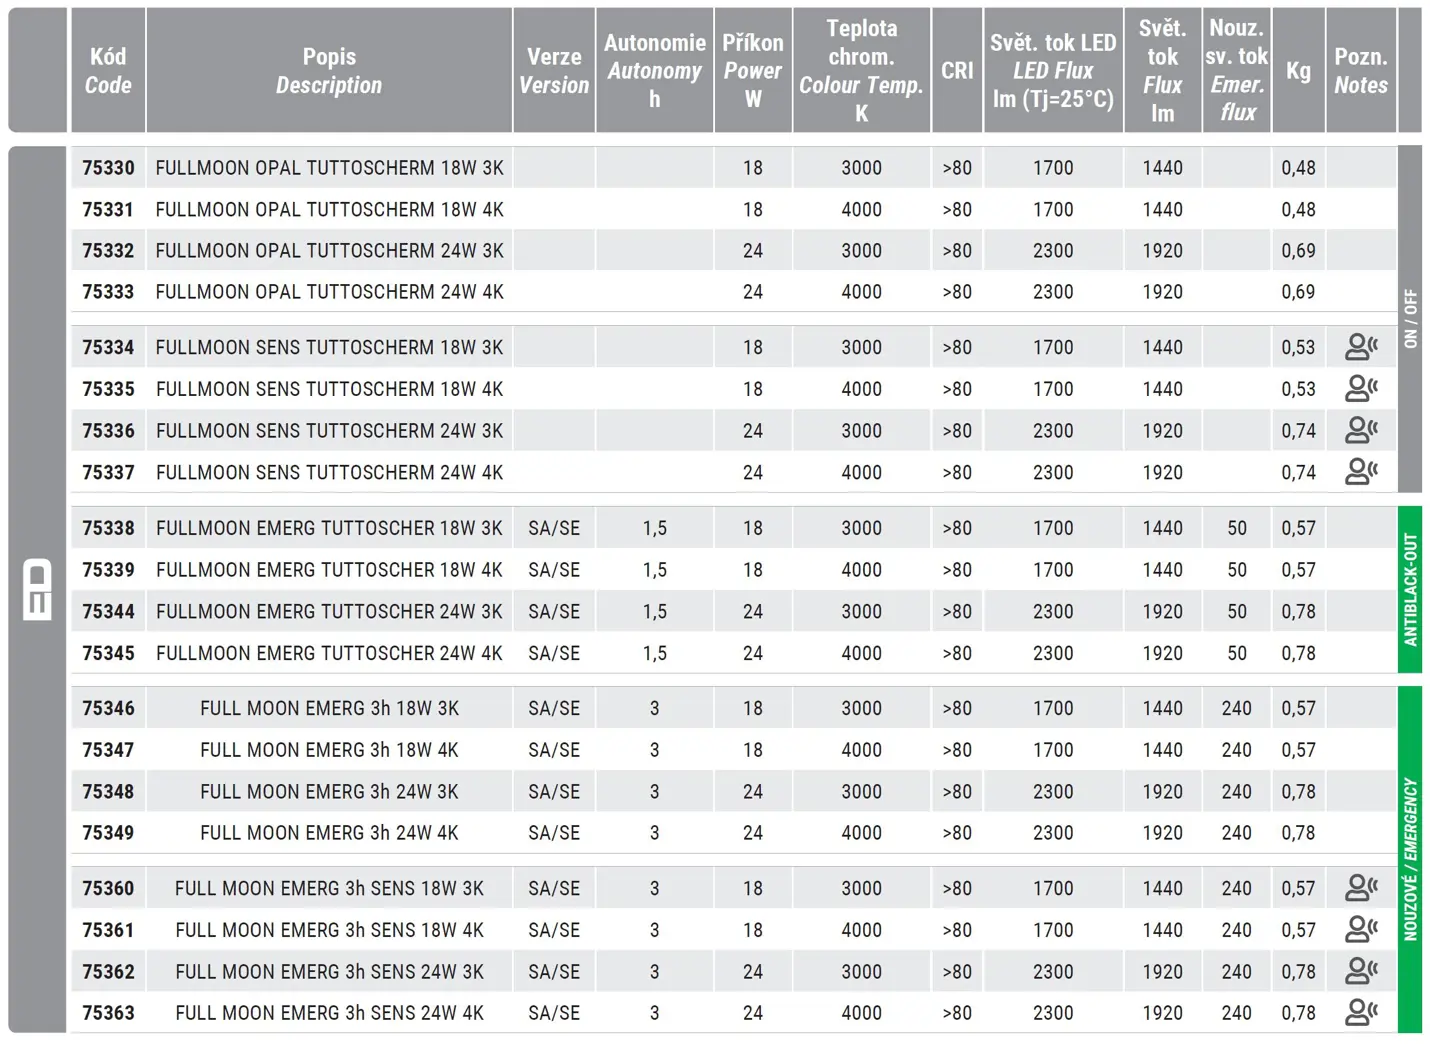Viewport: 1430px width, 1047px height.
Task: Click the Kód Code column header
Action: pyautogui.click(x=108, y=71)
